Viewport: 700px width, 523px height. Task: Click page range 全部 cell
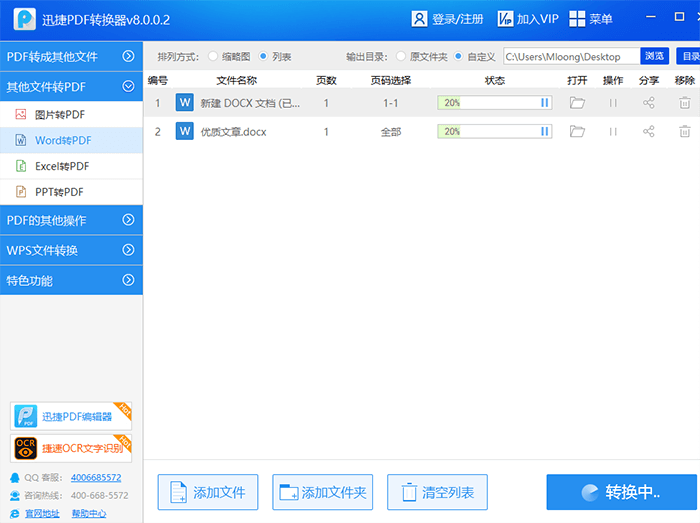pos(391,132)
